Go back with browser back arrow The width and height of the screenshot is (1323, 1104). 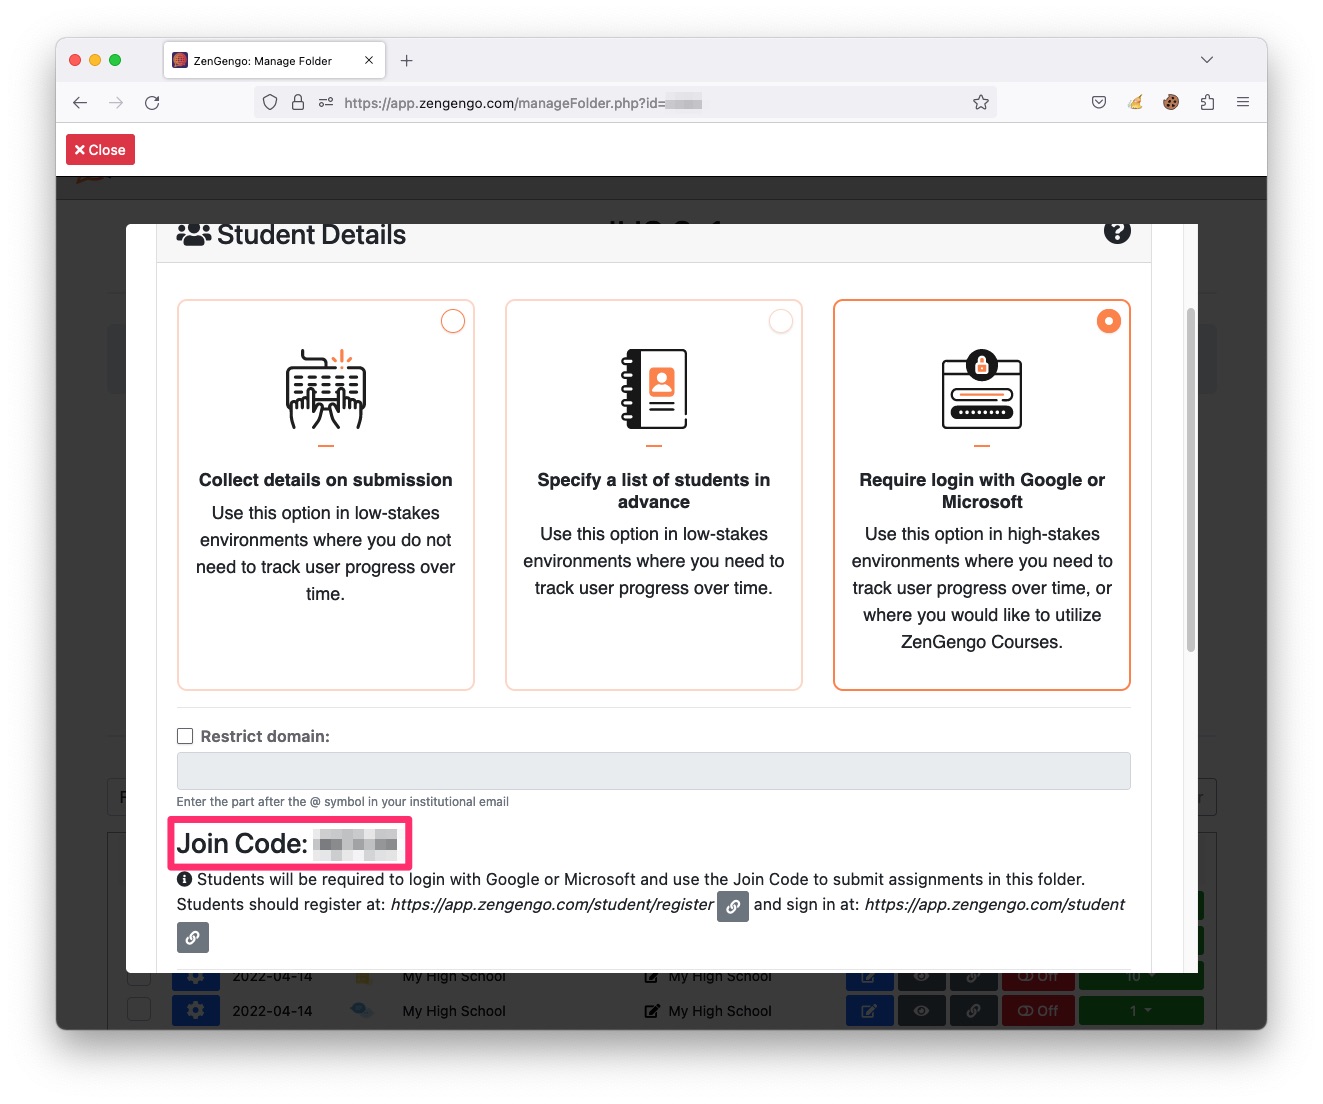coord(81,102)
